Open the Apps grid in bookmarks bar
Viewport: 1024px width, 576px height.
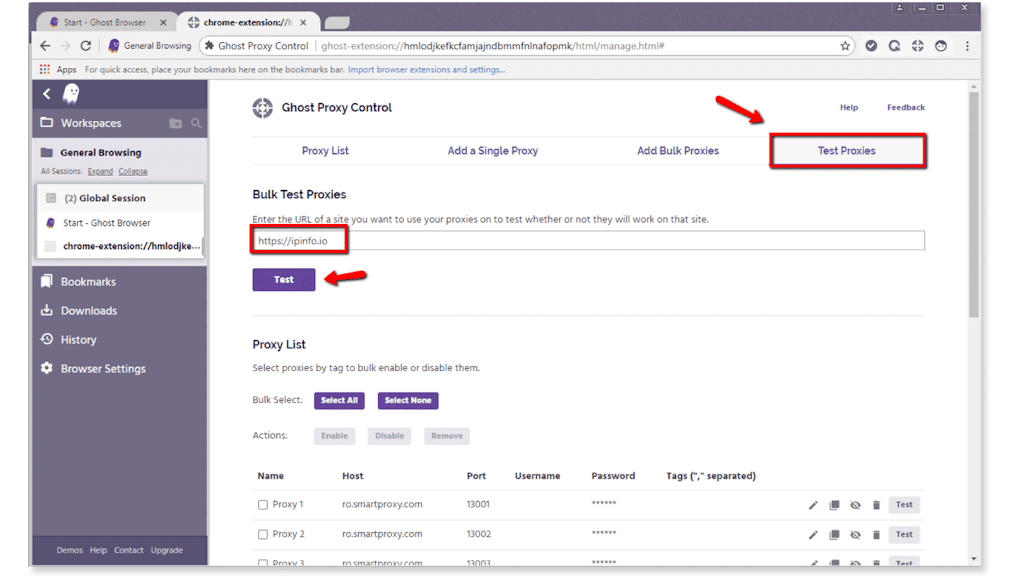(44, 69)
